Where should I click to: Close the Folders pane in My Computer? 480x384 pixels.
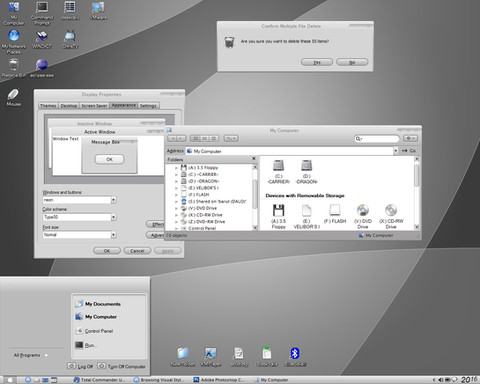(254, 159)
